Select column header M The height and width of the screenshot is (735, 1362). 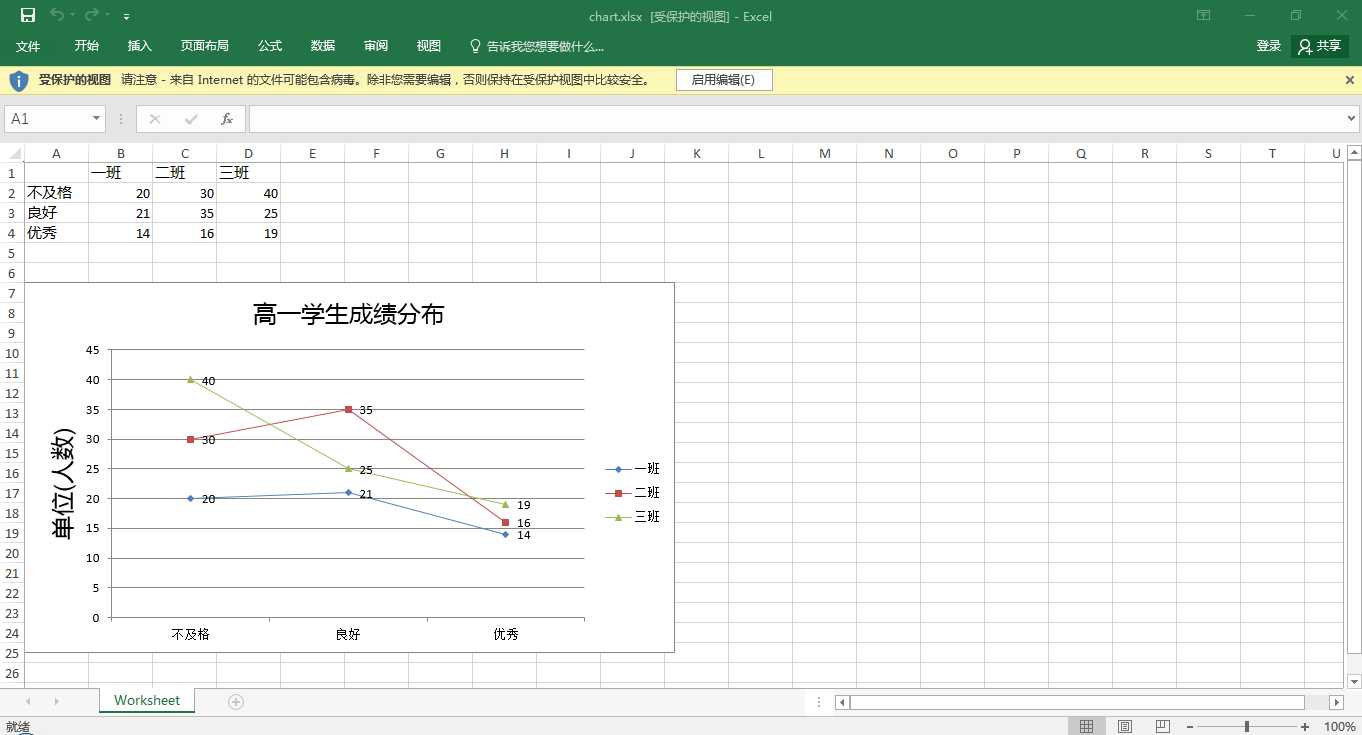coord(825,153)
